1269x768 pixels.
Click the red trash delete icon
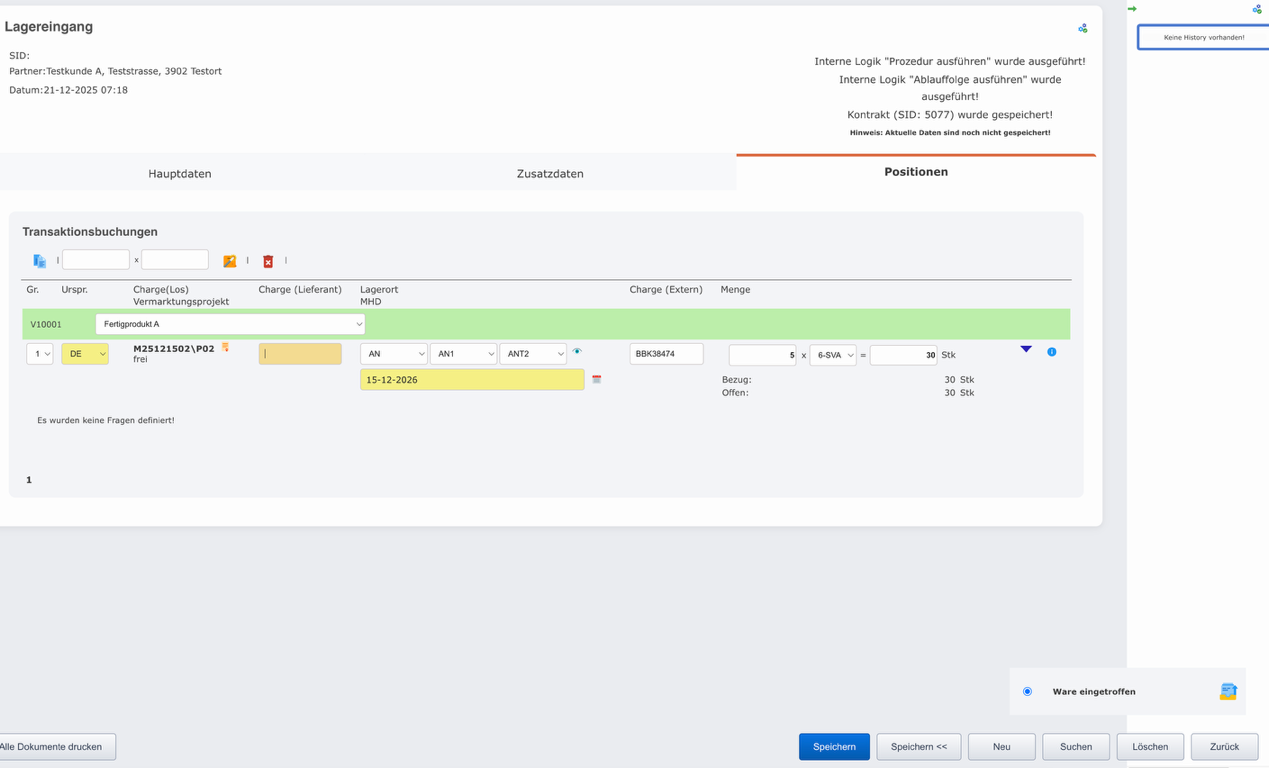click(268, 261)
